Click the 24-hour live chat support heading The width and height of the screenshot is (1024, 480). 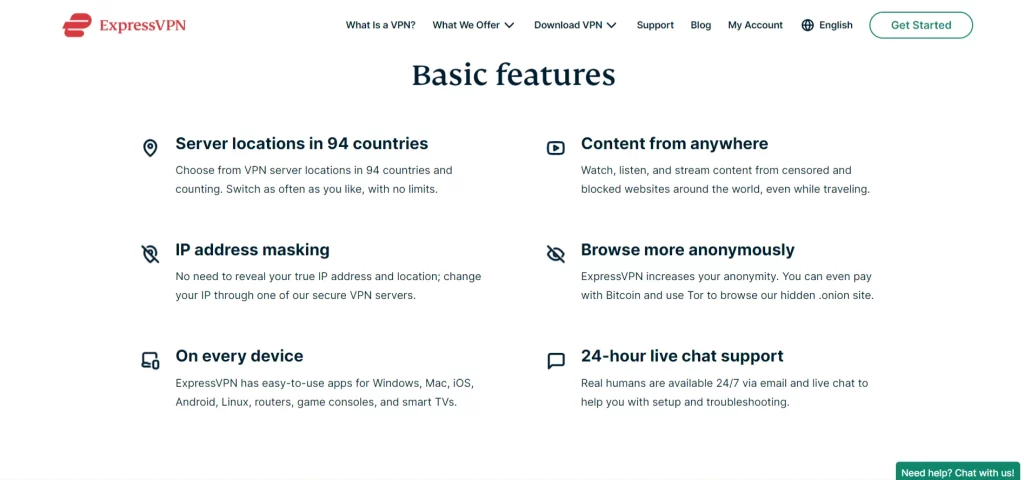682,357
